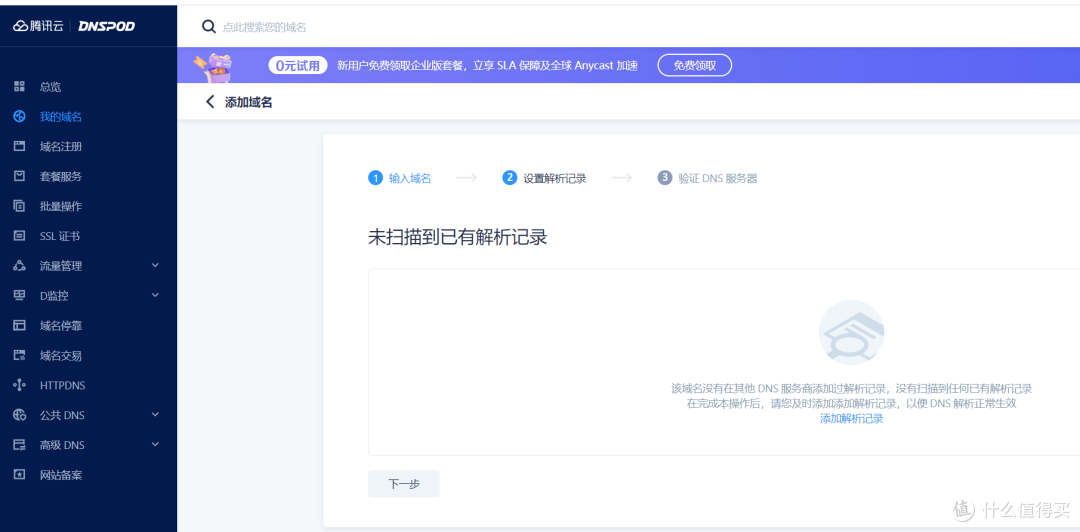This screenshot has height=532, width=1080.
Task: Click the 添加域名 page title
Action: [x=249, y=102]
